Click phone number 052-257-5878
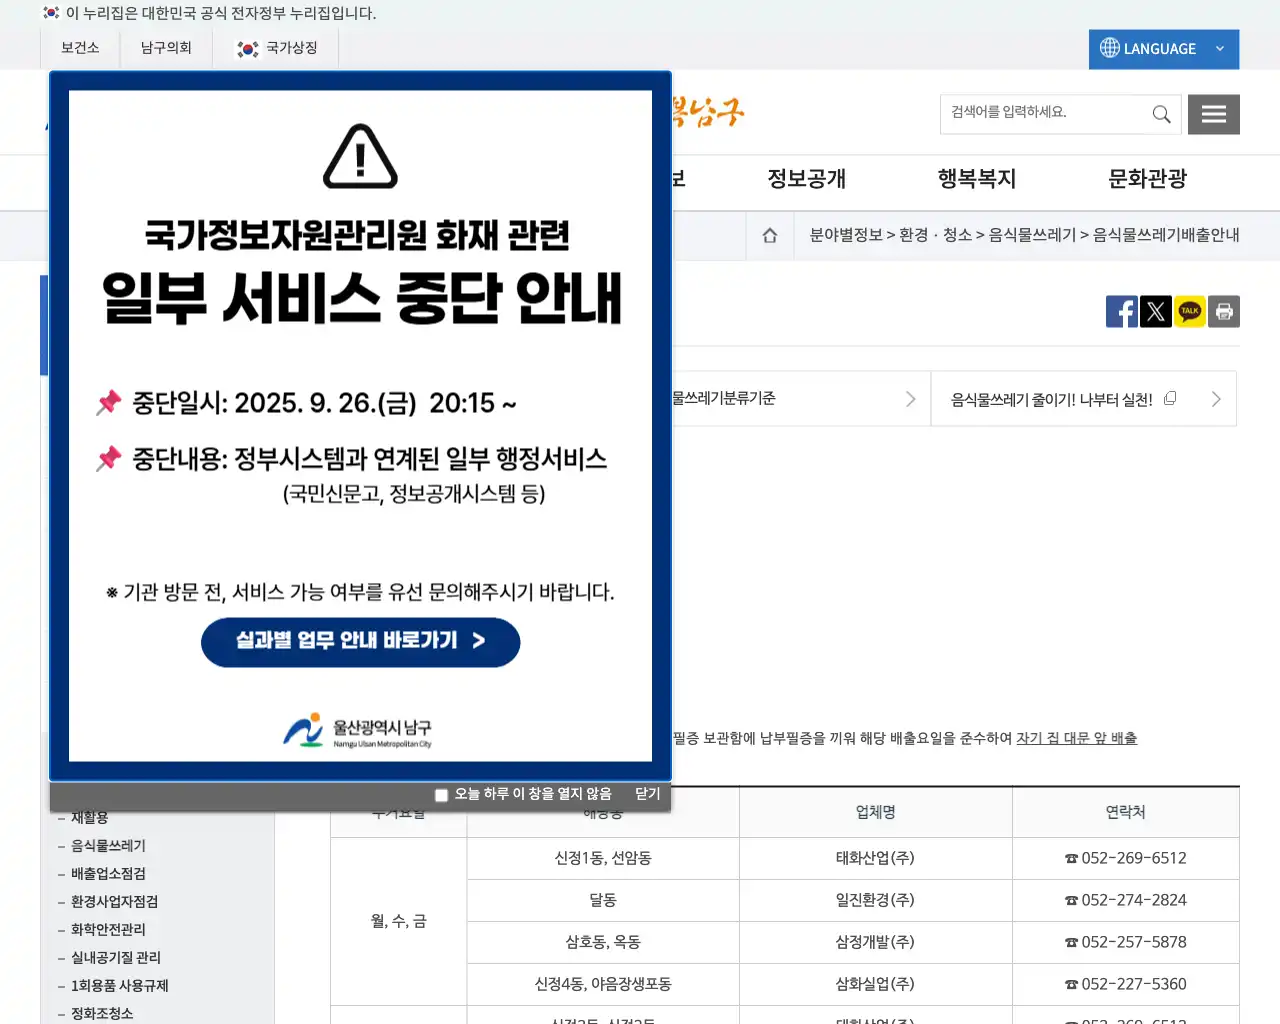The image size is (1280, 1024). click(1134, 942)
